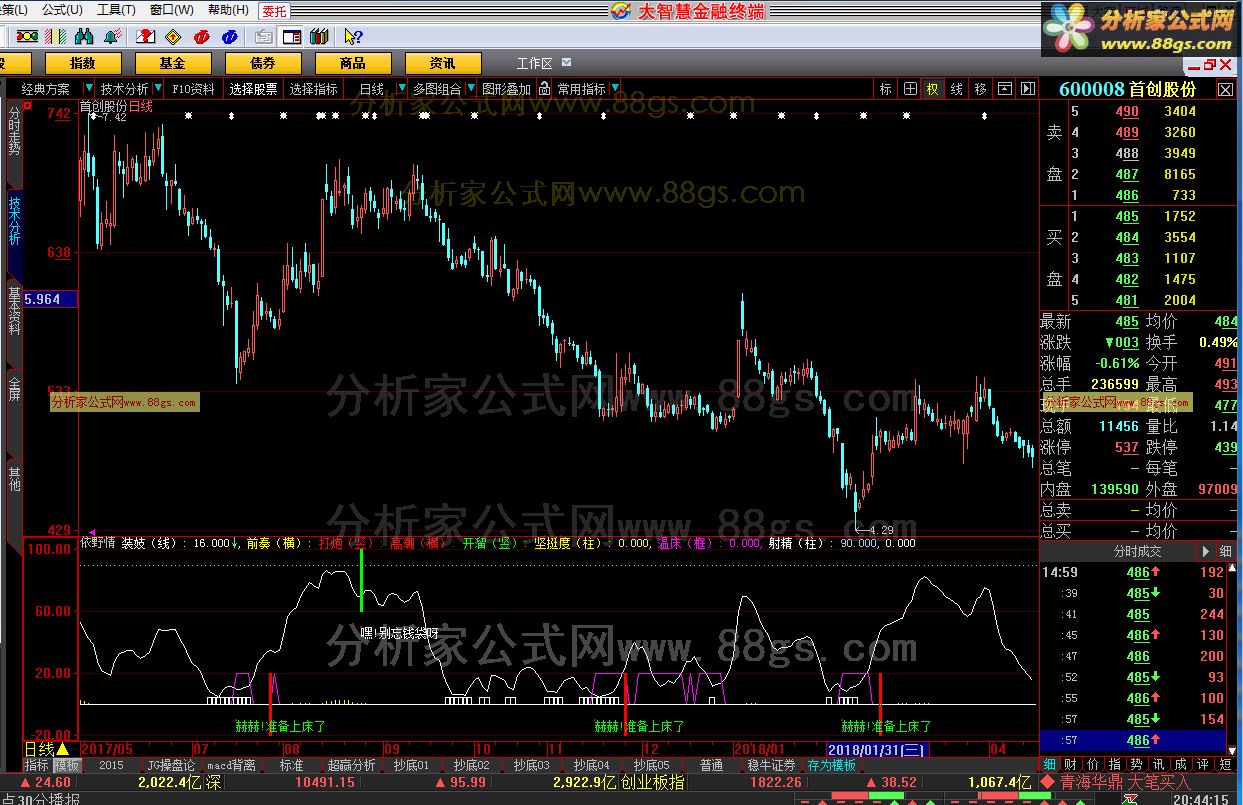Select the 指数 category button
The image size is (1243, 805).
[82, 63]
